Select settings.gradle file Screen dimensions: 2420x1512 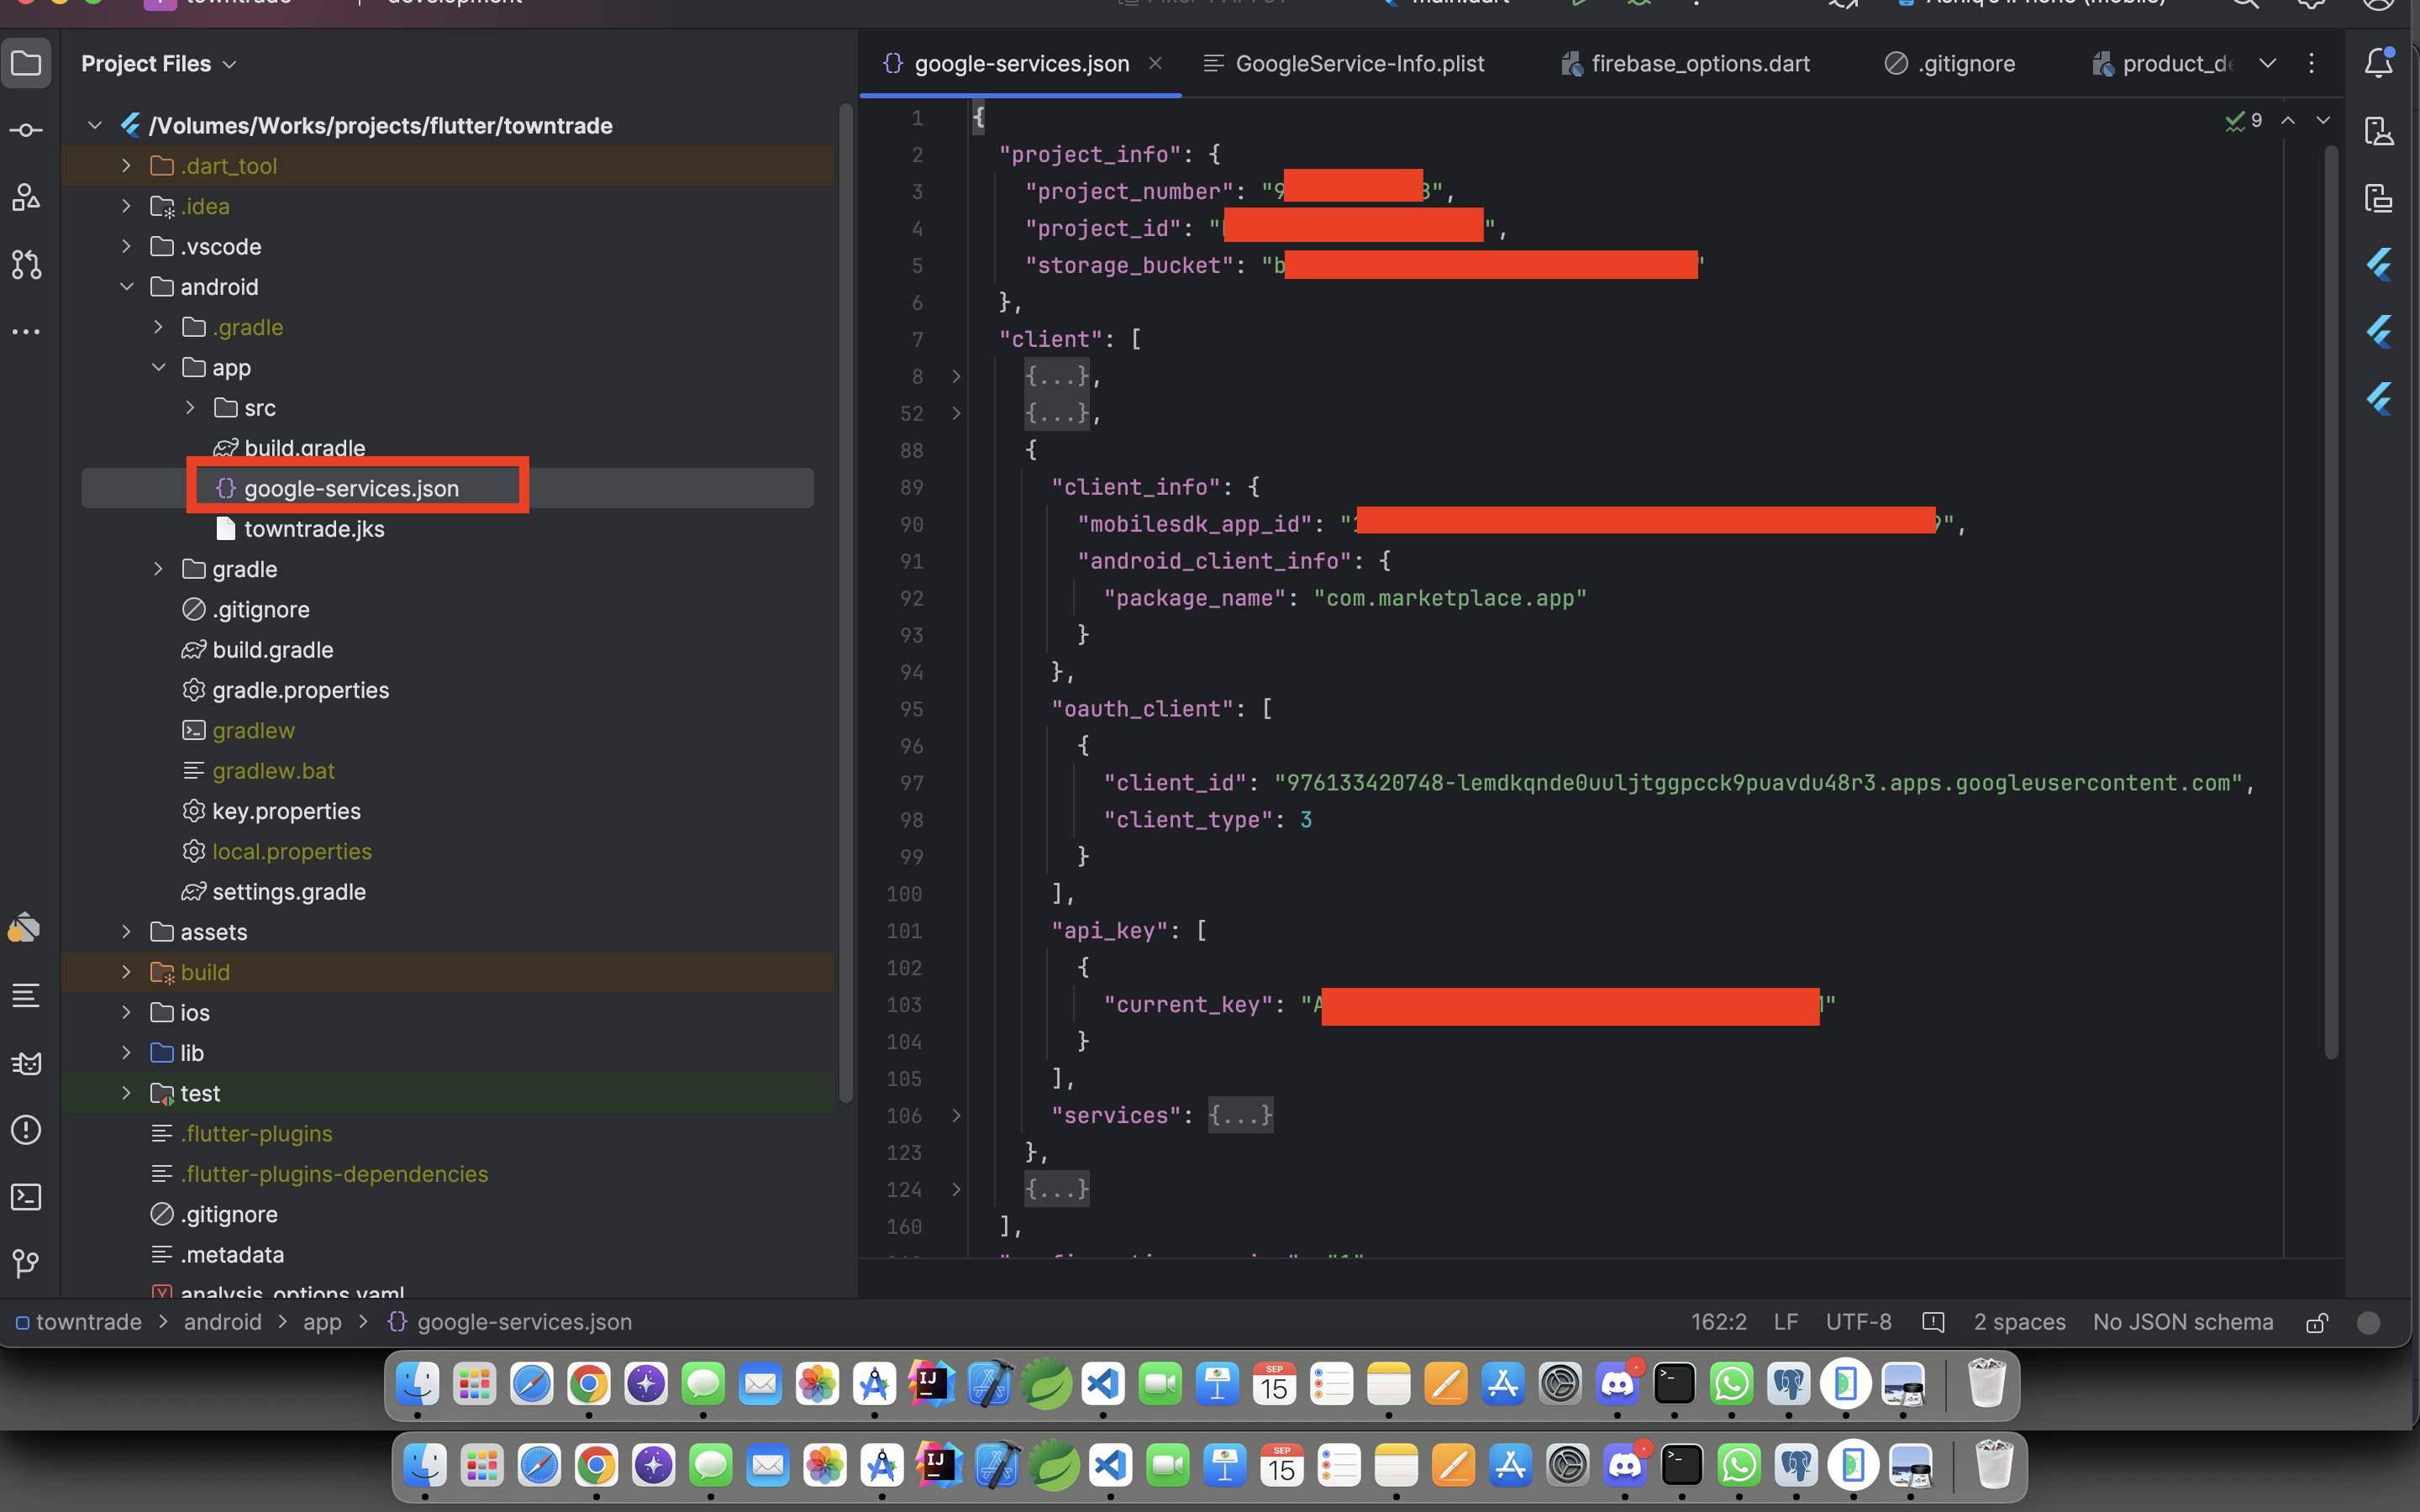pos(288,892)
